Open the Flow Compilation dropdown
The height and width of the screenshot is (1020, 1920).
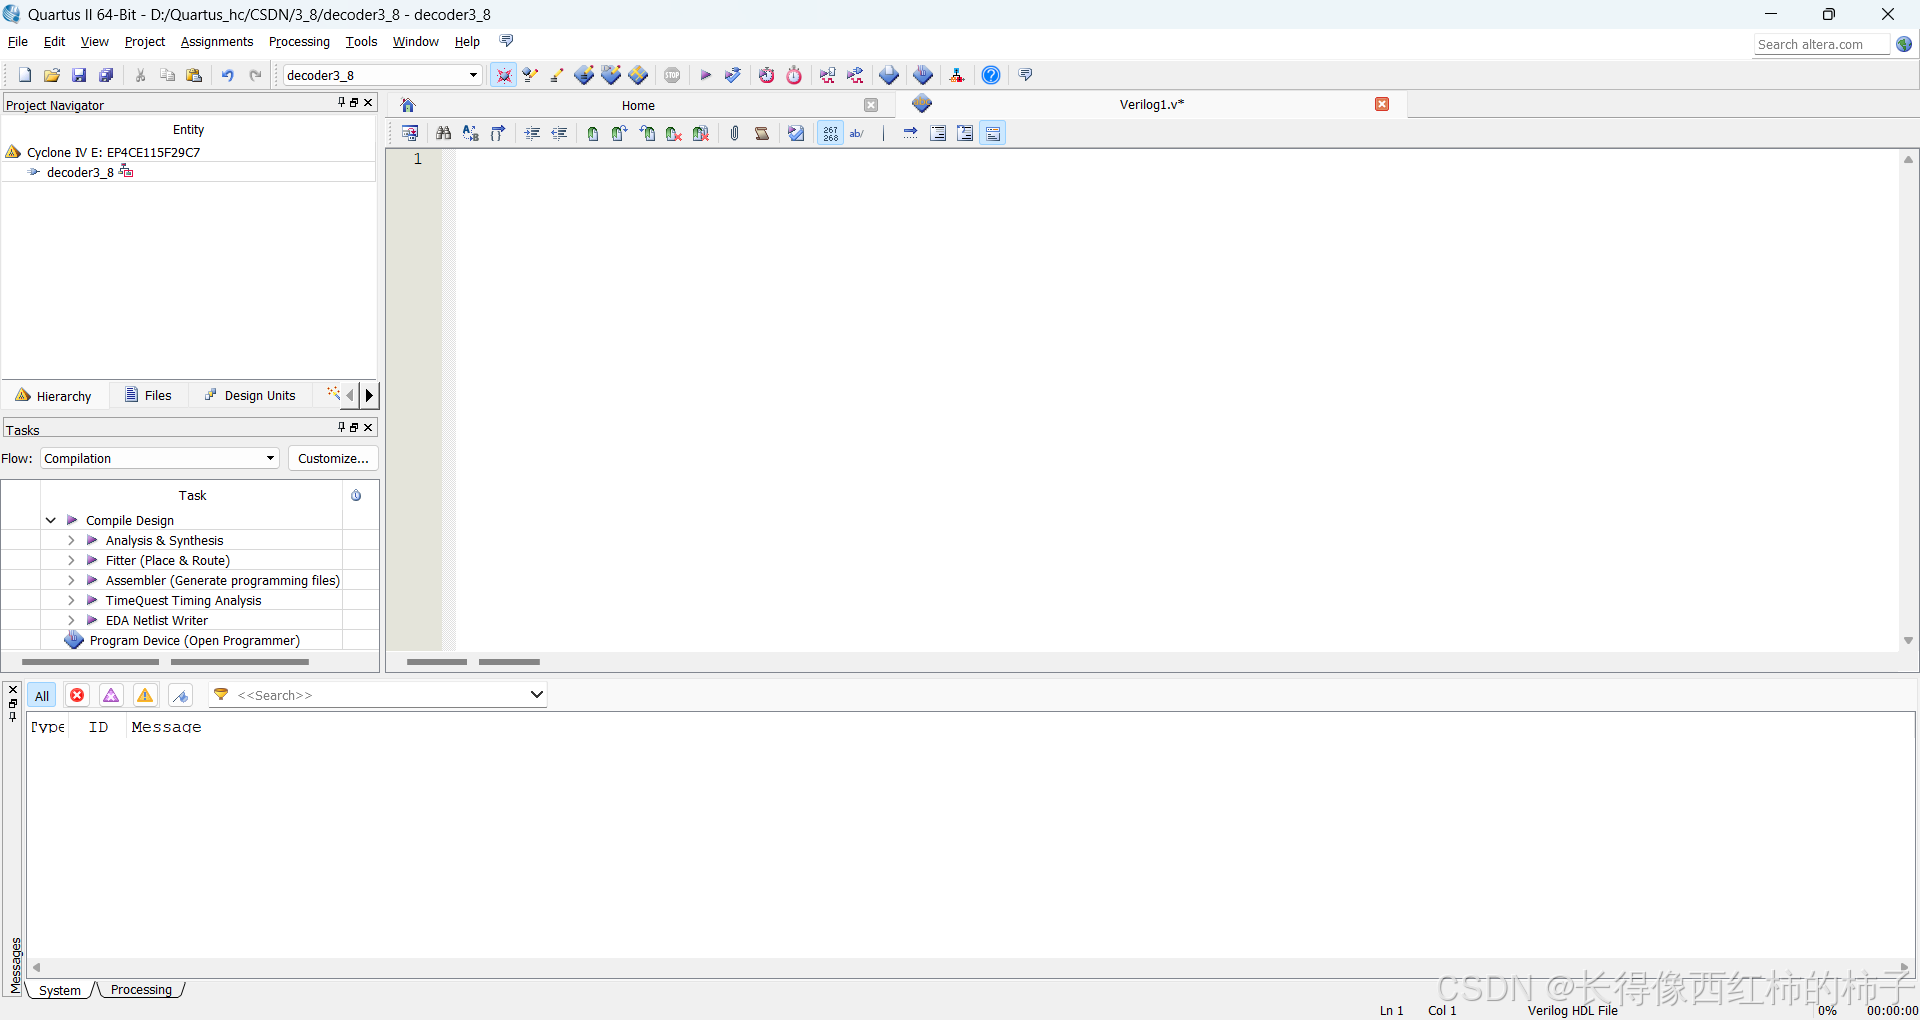(270, 458)
